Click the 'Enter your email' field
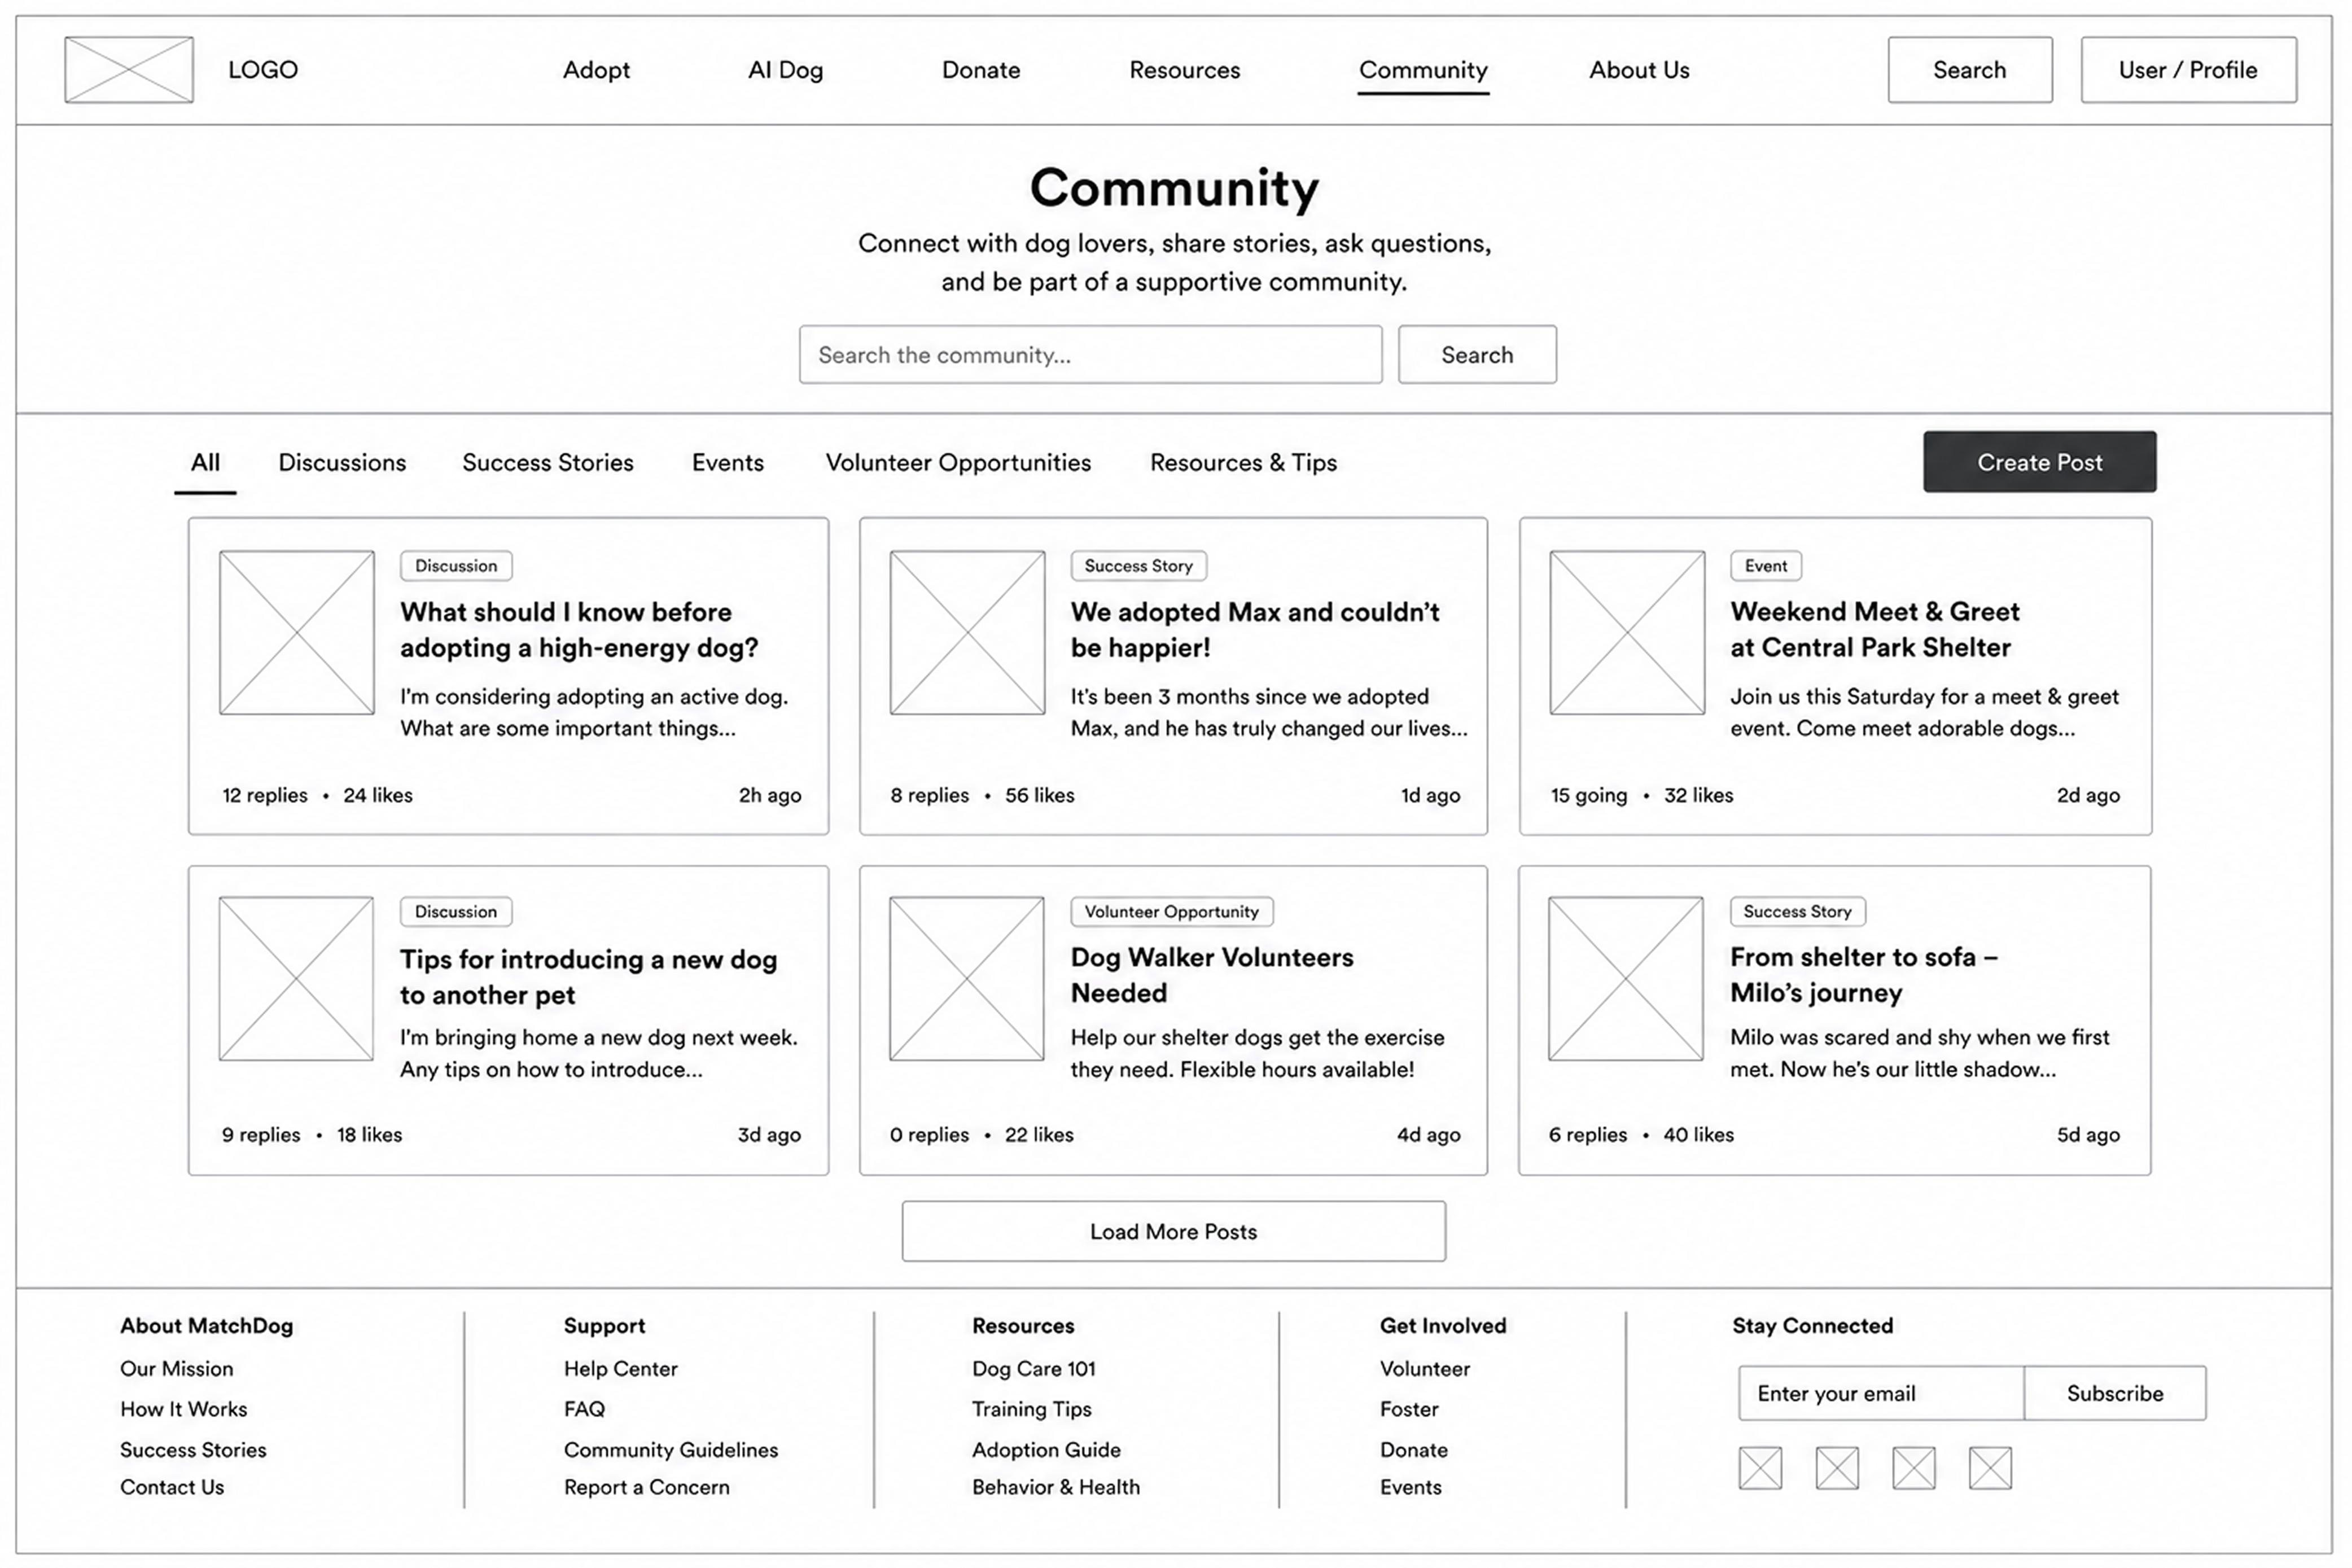The image size is (2352, 1568). (1881, 1394)
